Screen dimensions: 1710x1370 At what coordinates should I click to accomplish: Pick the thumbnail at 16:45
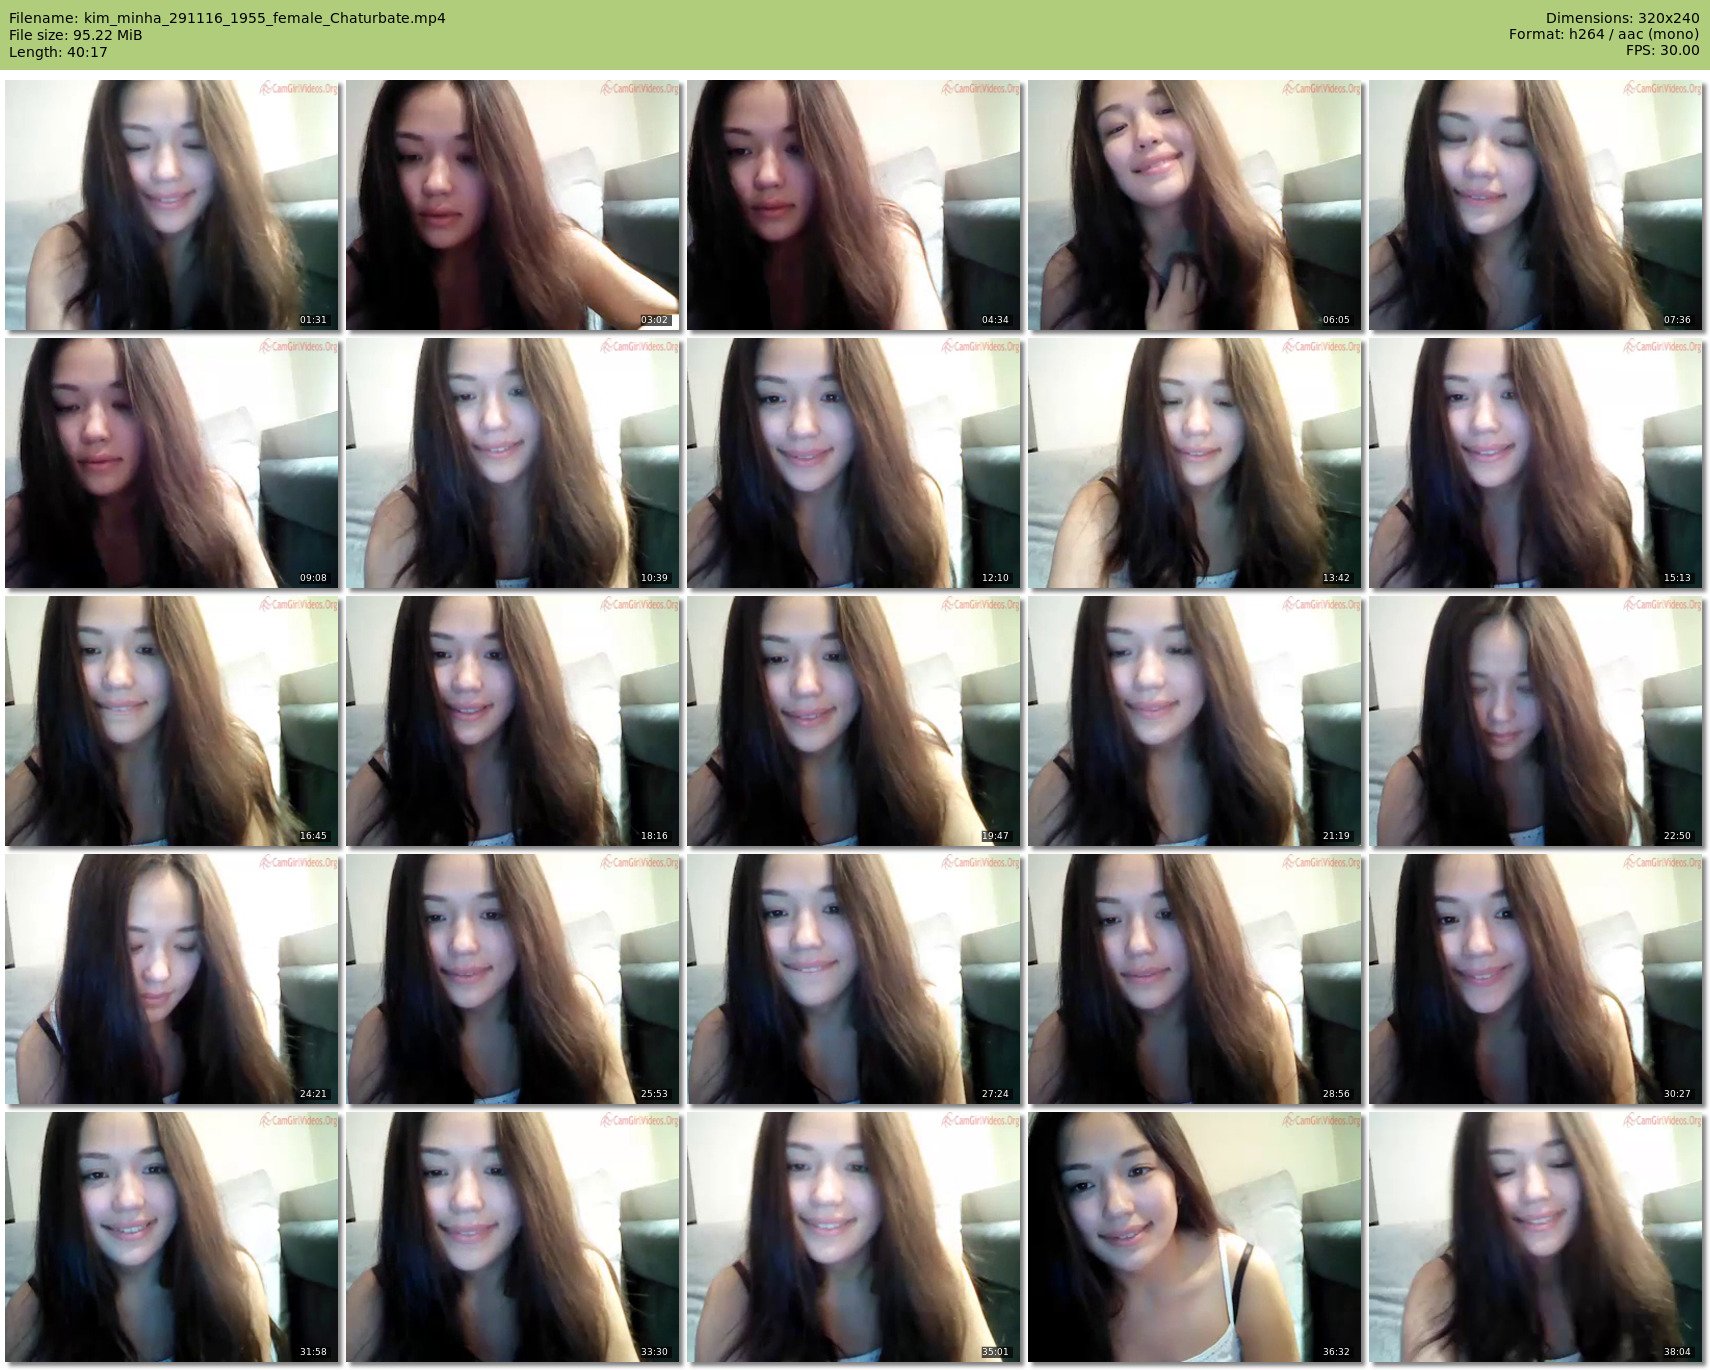tap(172, 721)
